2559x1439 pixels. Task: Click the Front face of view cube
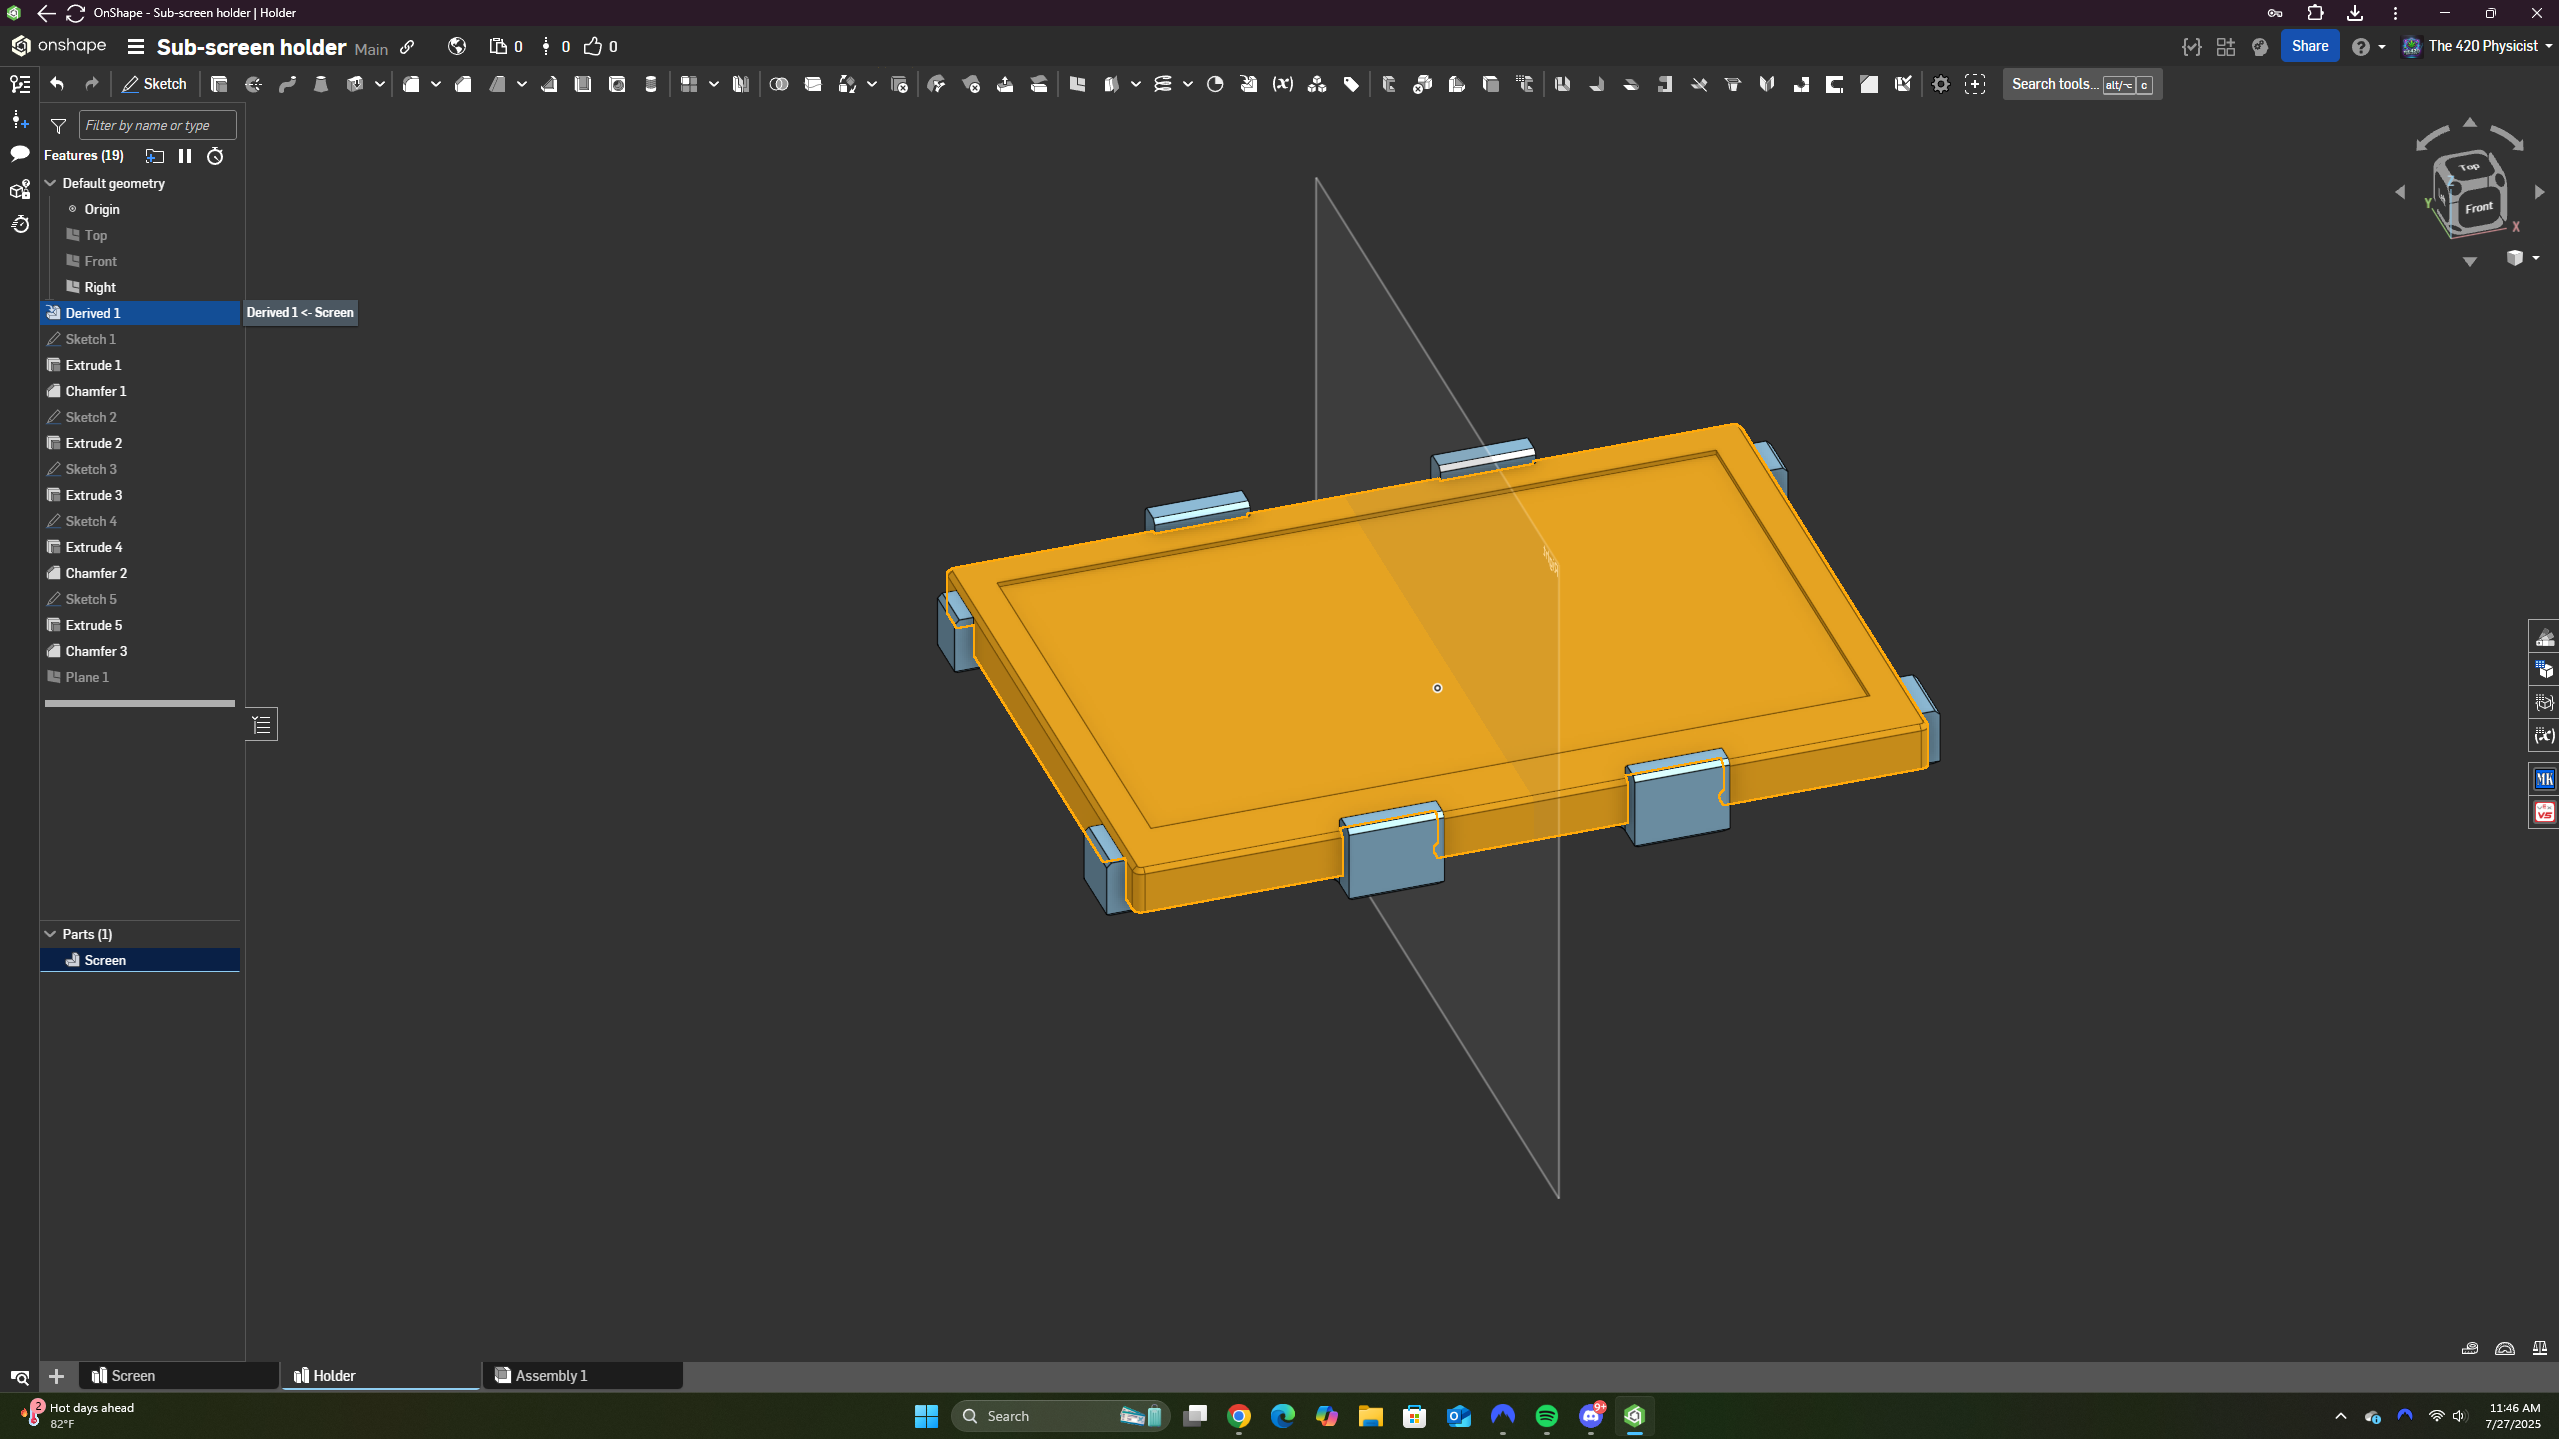[2478, 208]
